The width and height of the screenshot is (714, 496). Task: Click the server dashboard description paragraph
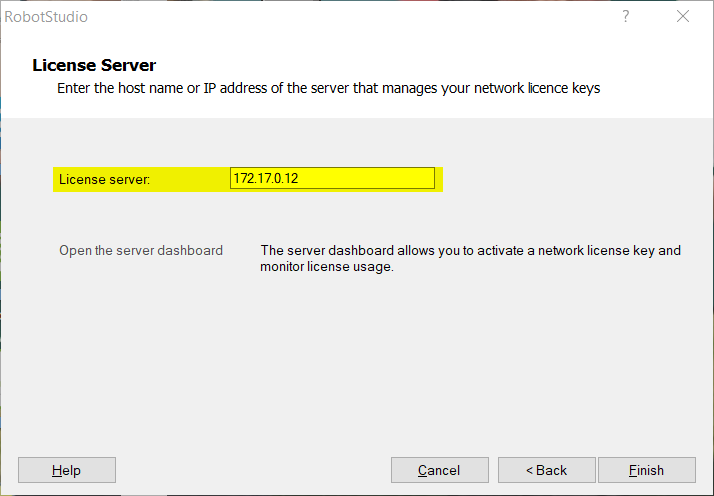[x=470, y=258]
